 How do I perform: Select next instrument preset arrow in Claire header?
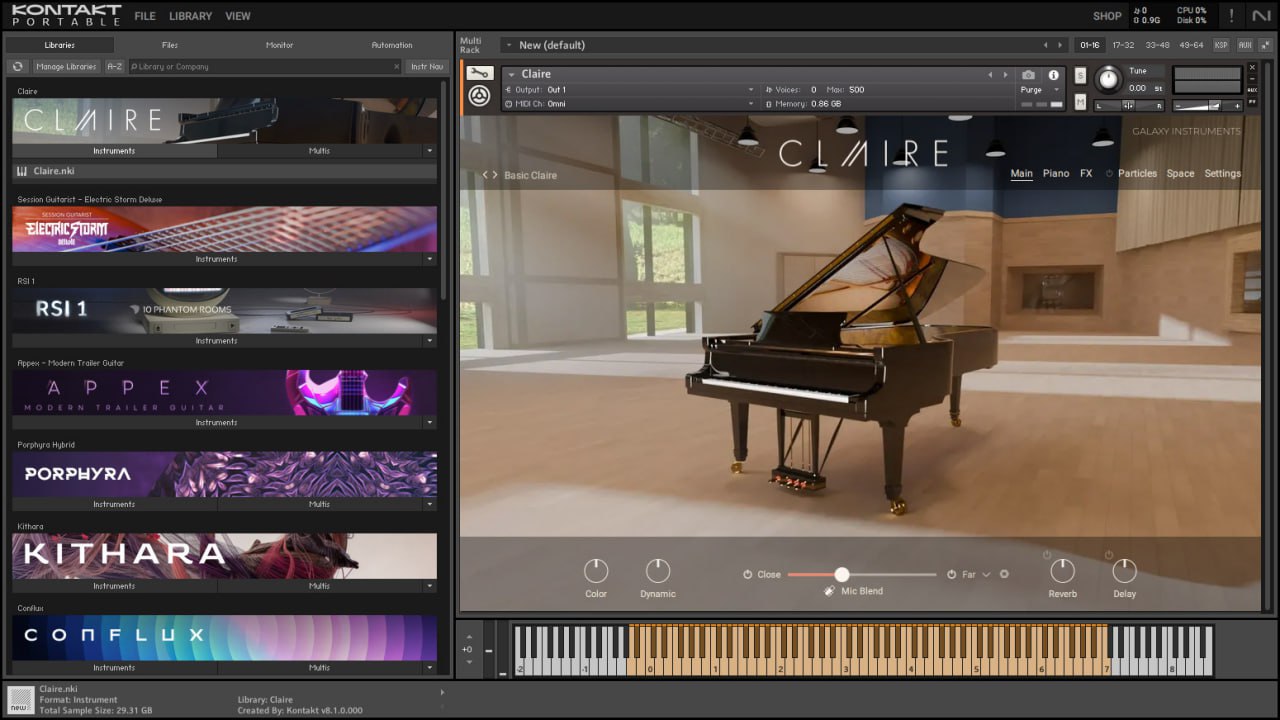pos(1004,75)
